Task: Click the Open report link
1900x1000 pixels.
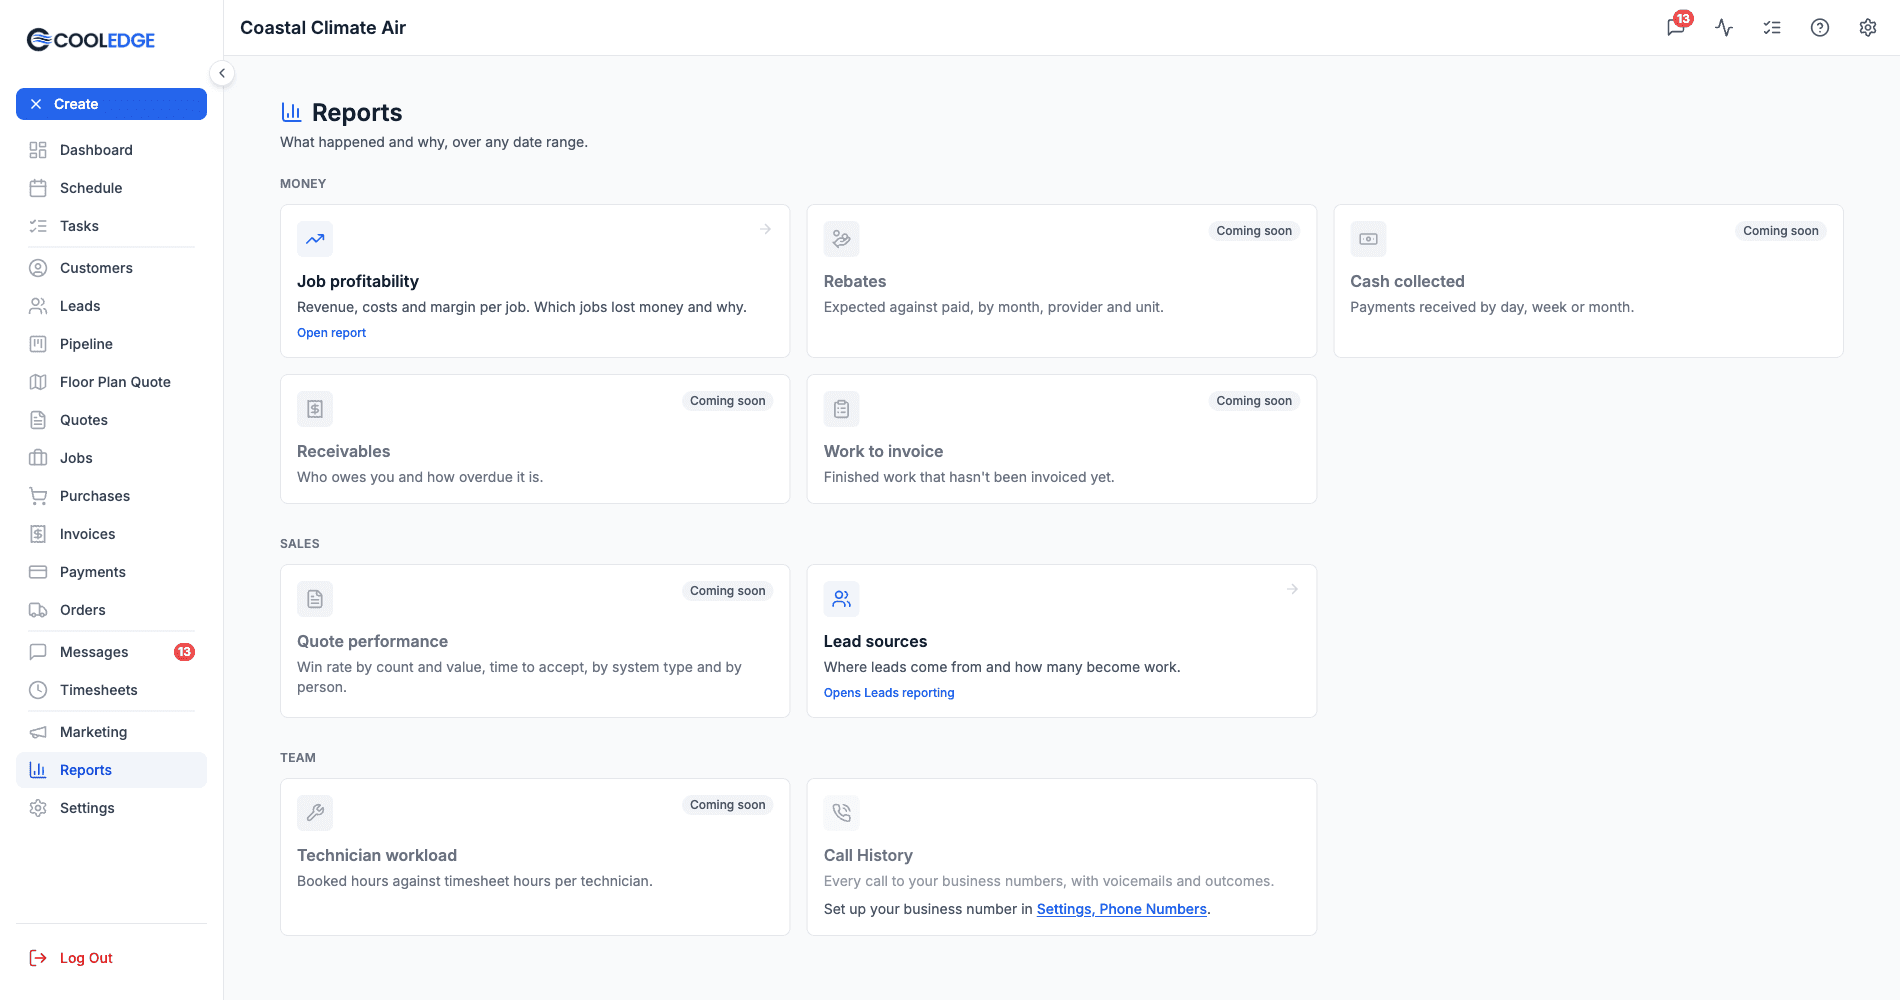Action: point(331,333)
